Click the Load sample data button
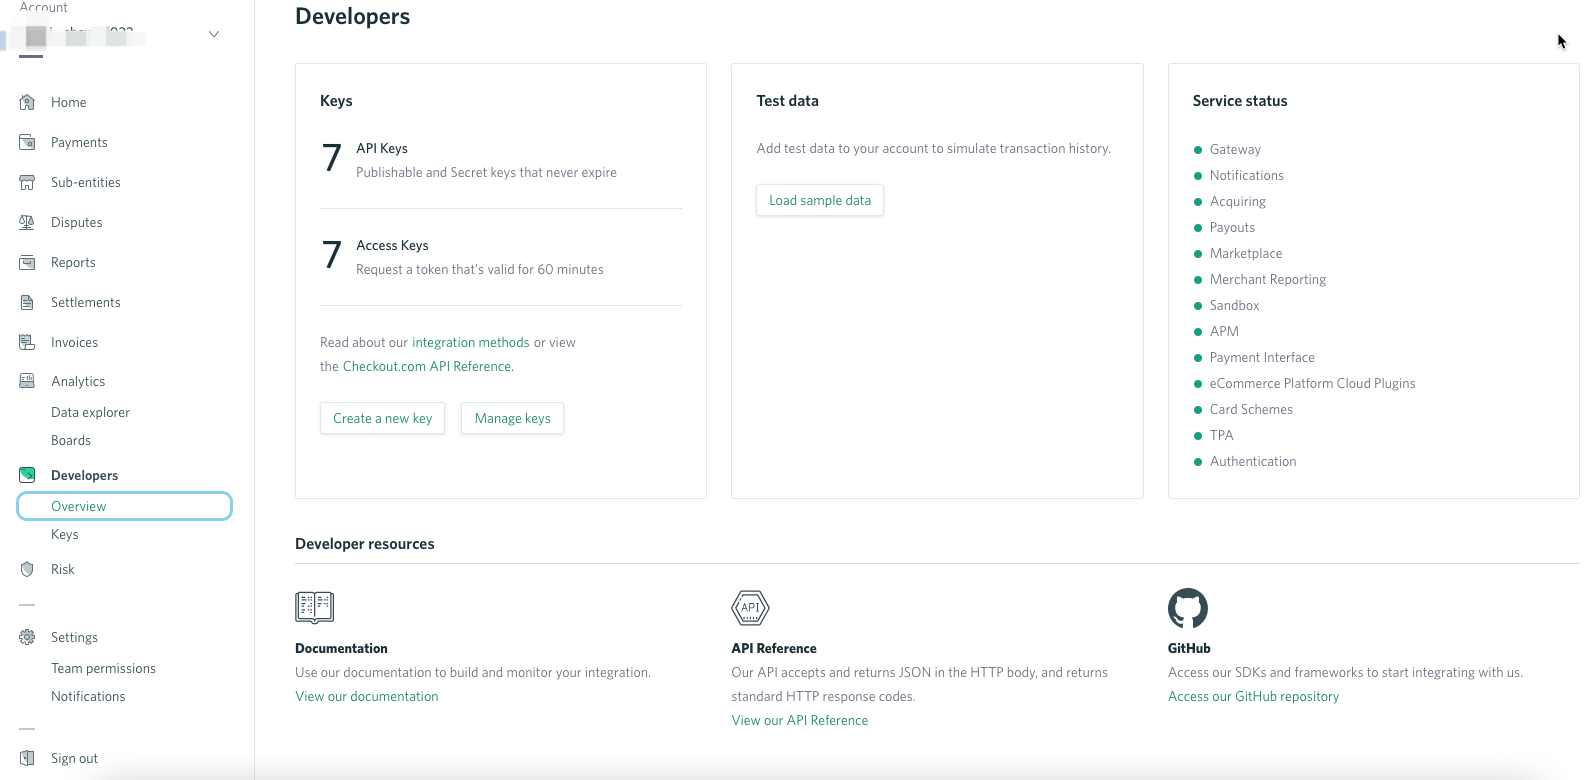This screenshot has width=1592, height=780. [820, 200]
